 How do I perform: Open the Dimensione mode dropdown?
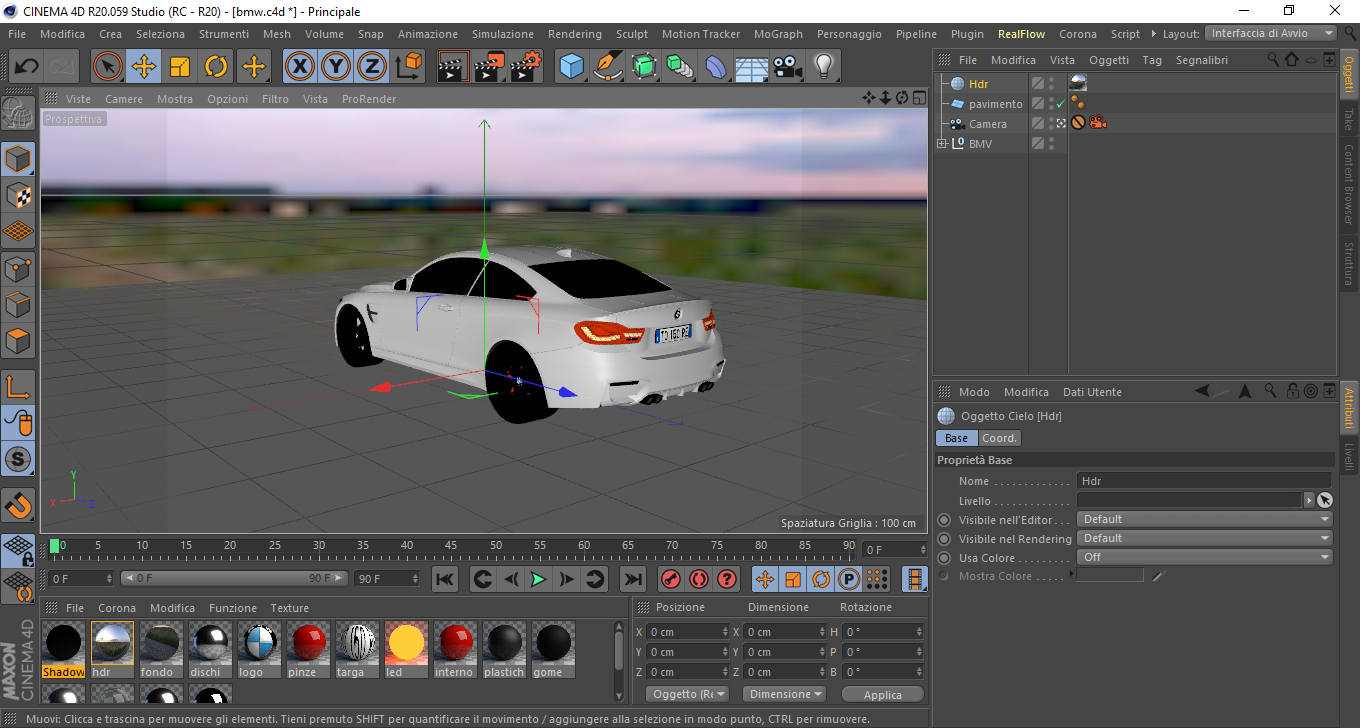(x=785, y=694)
